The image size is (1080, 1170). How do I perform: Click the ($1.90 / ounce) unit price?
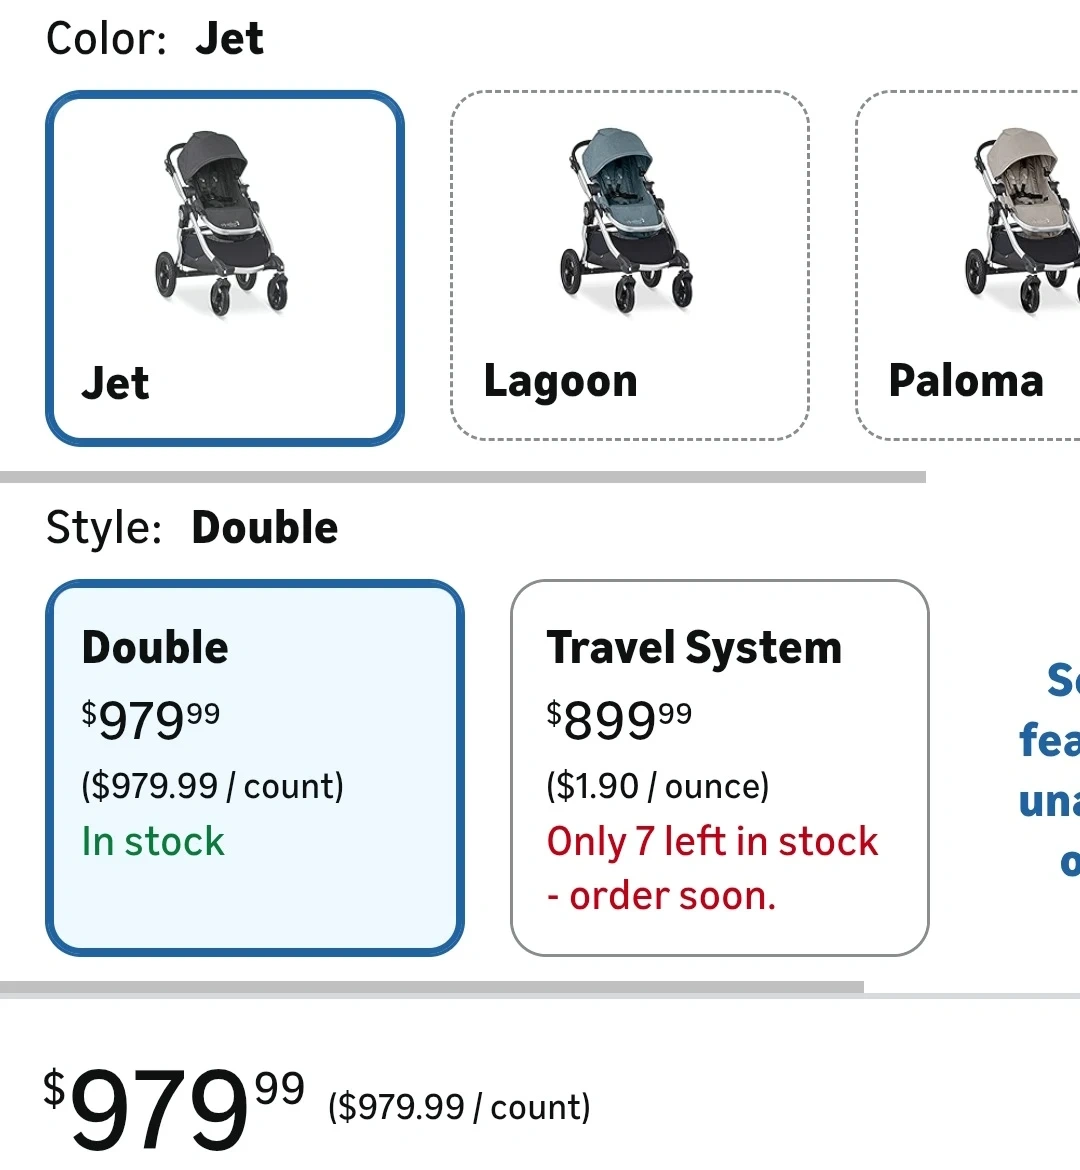(x=657, y=786)
